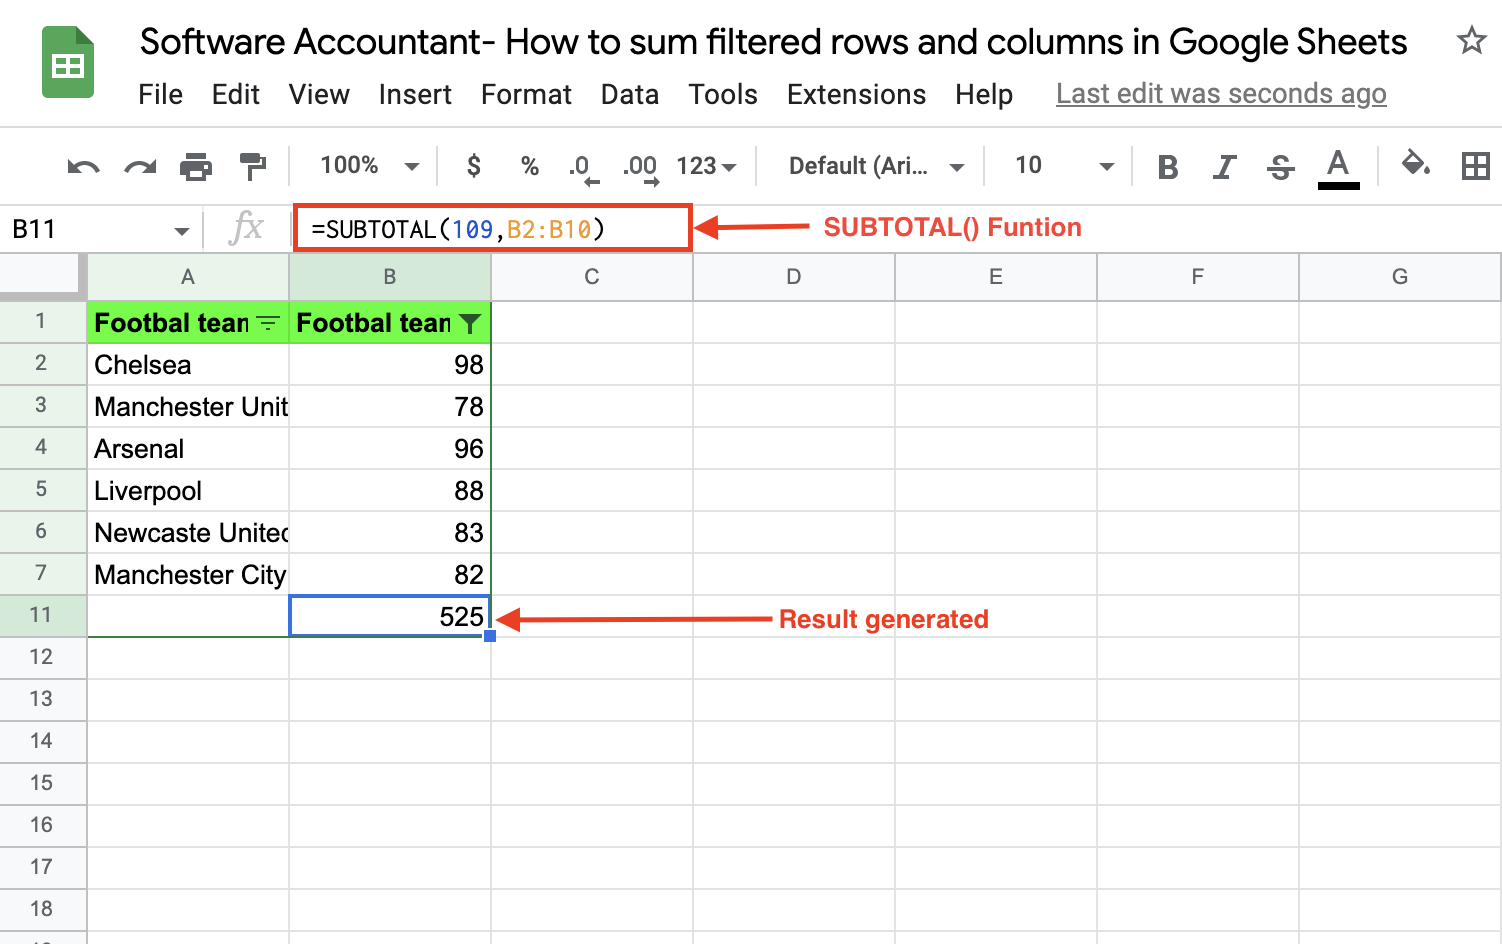Image resolution: width=1502 pixels, height=944 pixels.
Task: Select column D header
Action: [x=794, y=277]
